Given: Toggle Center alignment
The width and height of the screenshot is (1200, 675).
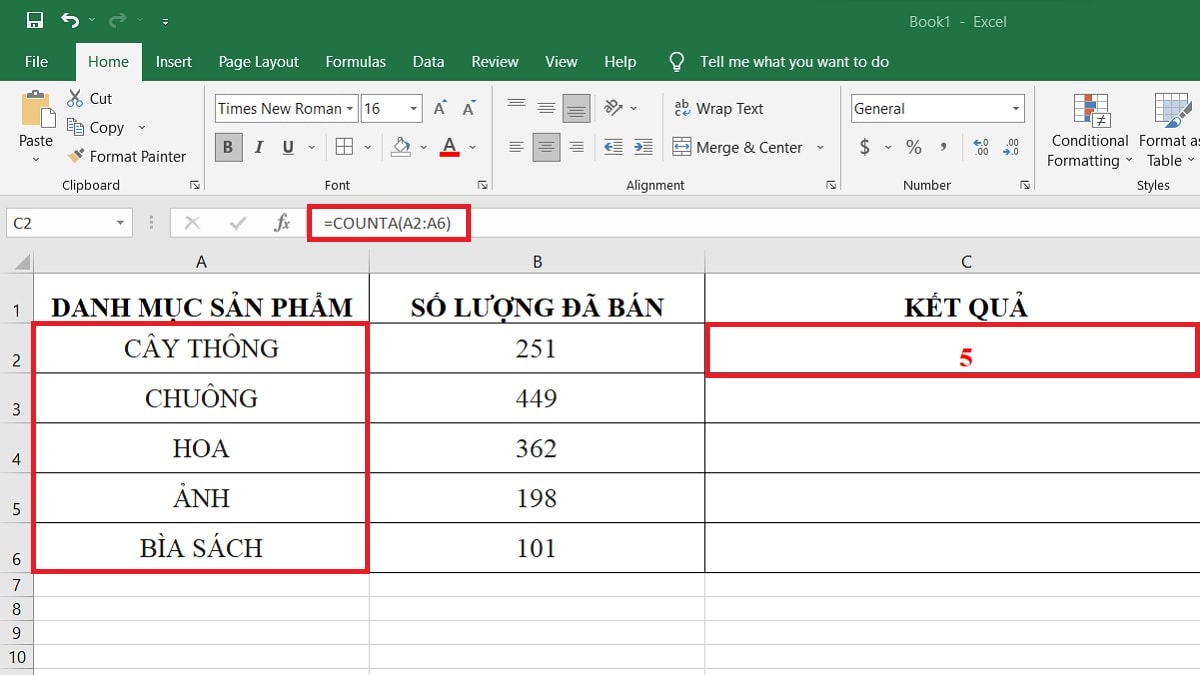Looking at the screenshot, I should click(546, 147).
